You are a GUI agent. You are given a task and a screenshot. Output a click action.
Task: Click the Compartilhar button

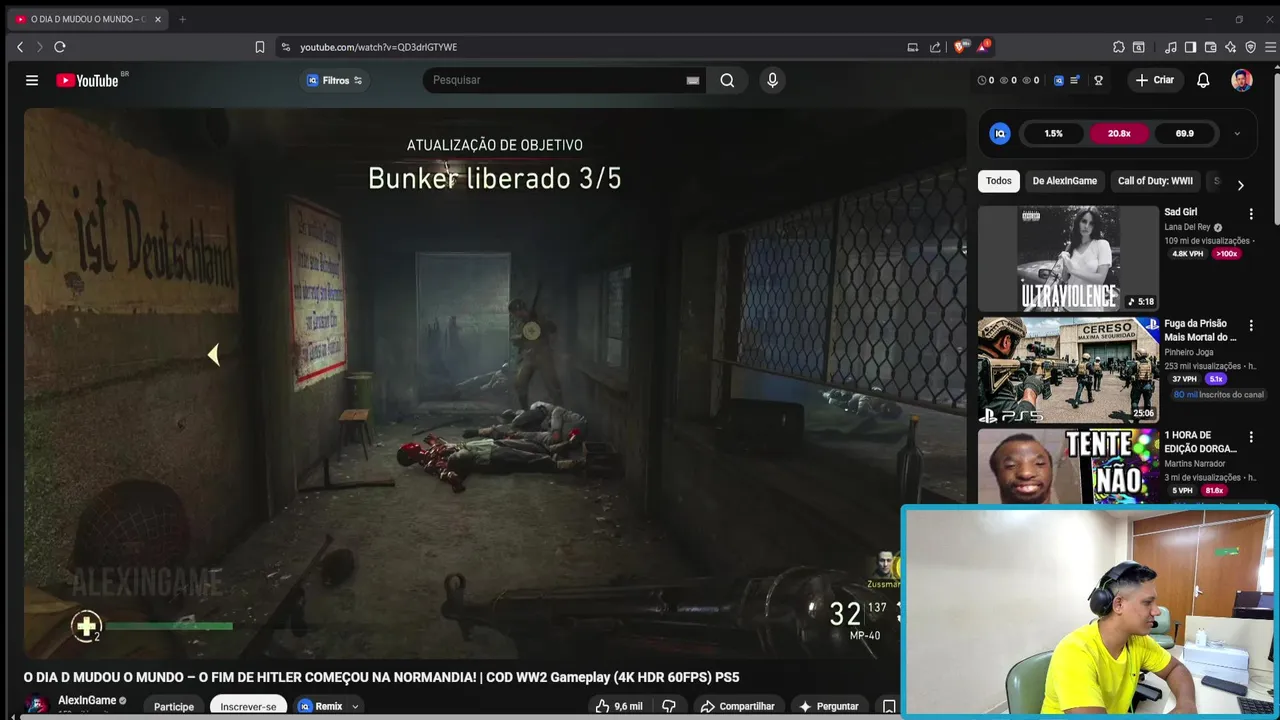coord(737,706)
